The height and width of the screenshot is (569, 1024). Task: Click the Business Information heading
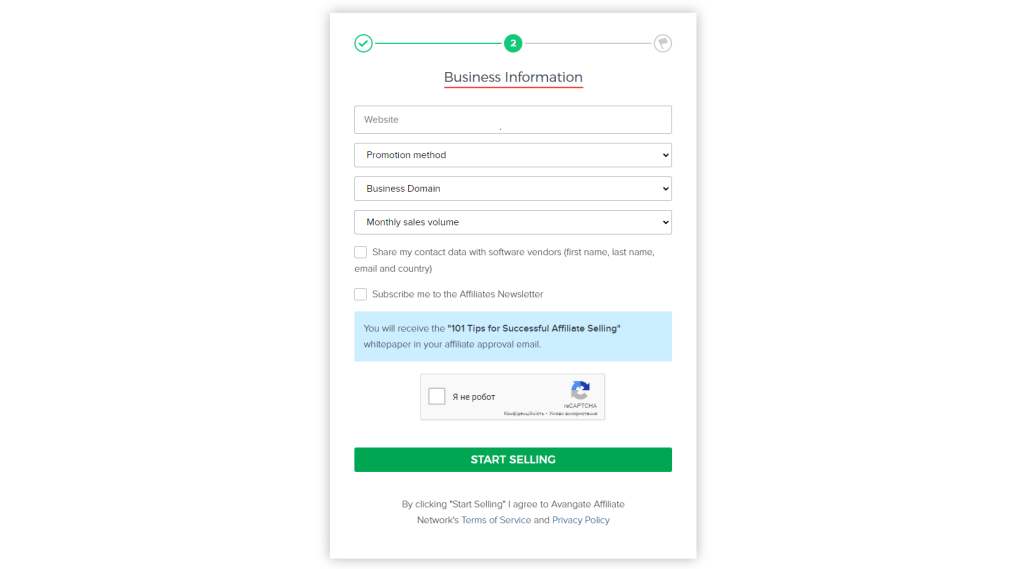[x=513, y=77]
